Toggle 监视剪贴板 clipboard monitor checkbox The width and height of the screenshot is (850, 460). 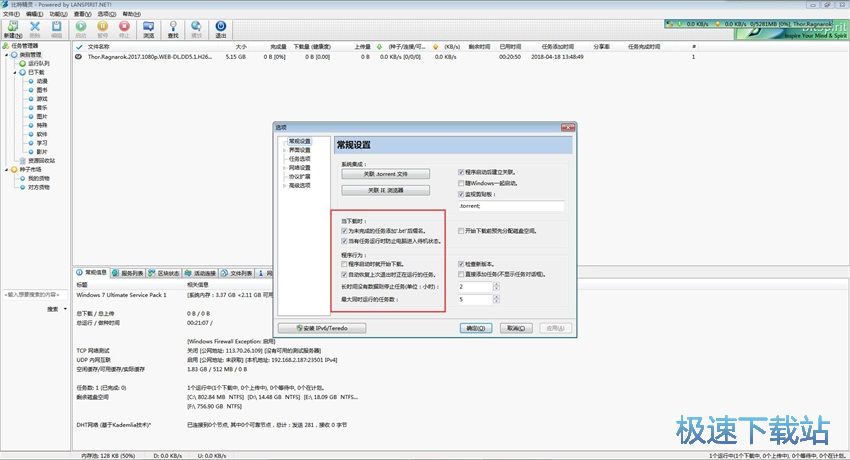(x=461, y=195)
